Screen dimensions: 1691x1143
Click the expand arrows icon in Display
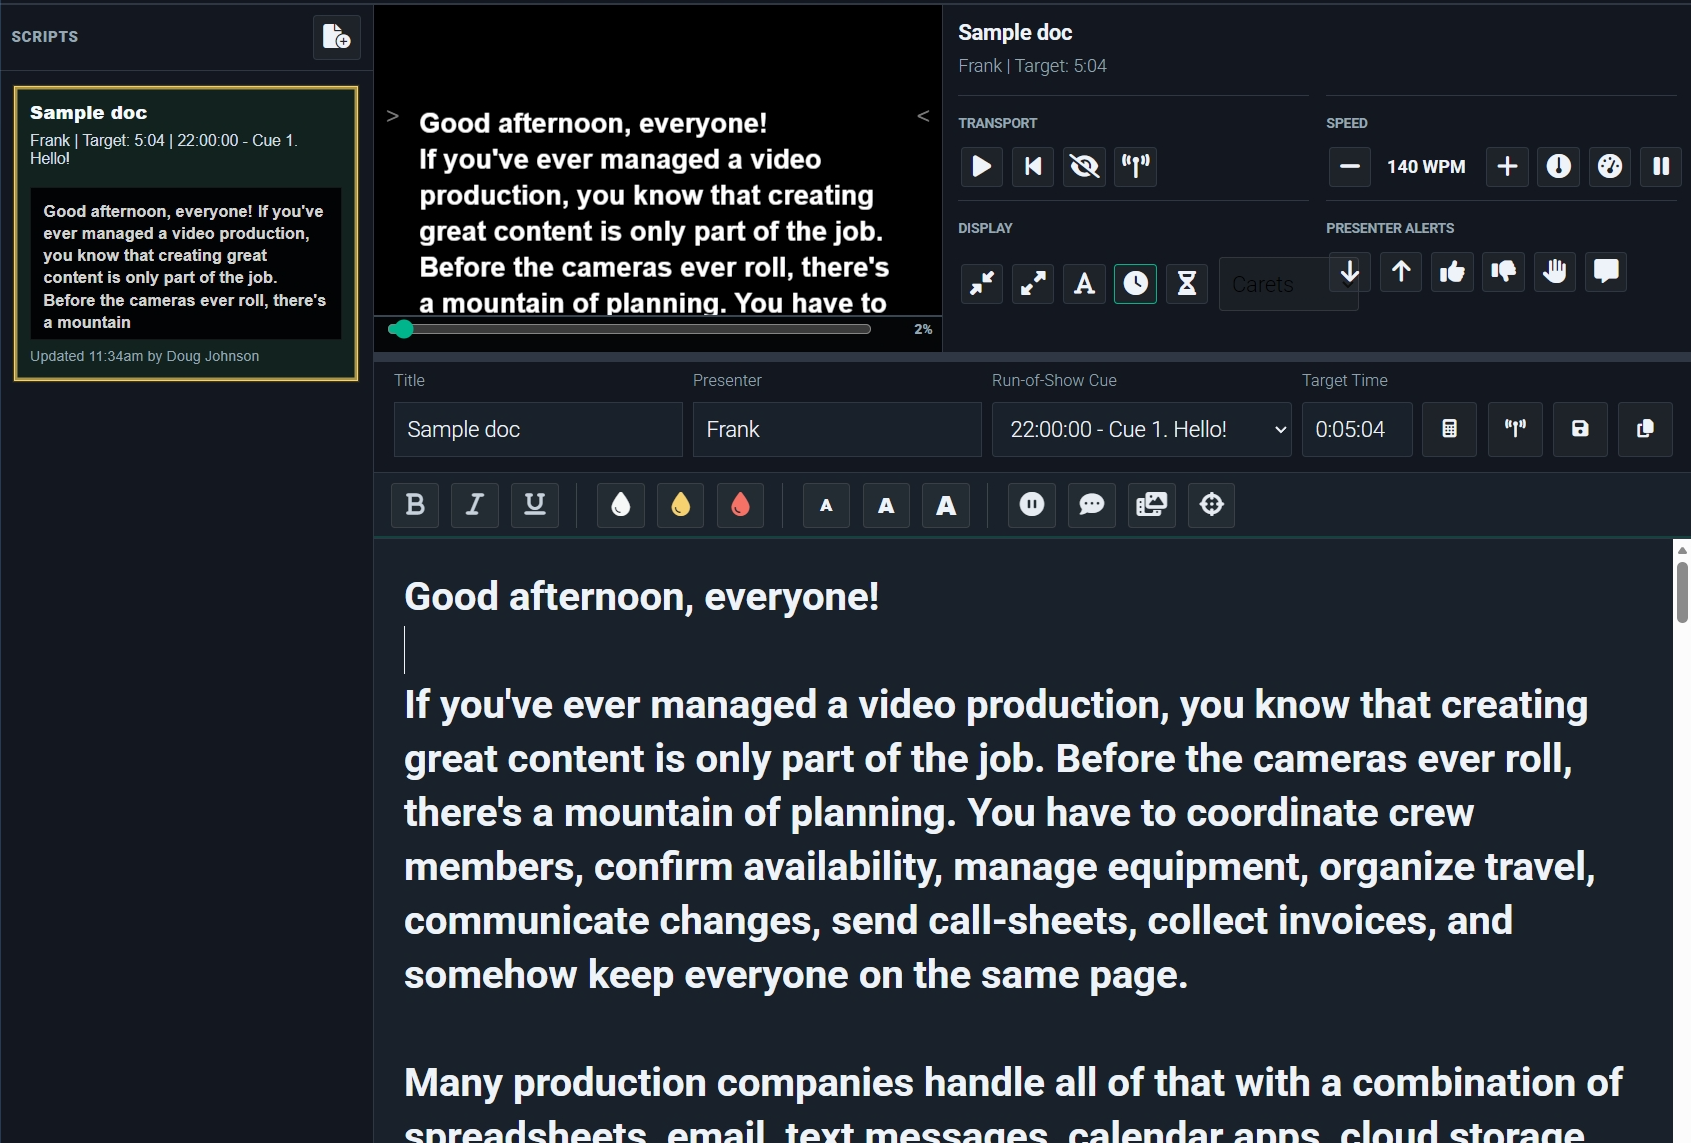click(x=1033, y=284)
